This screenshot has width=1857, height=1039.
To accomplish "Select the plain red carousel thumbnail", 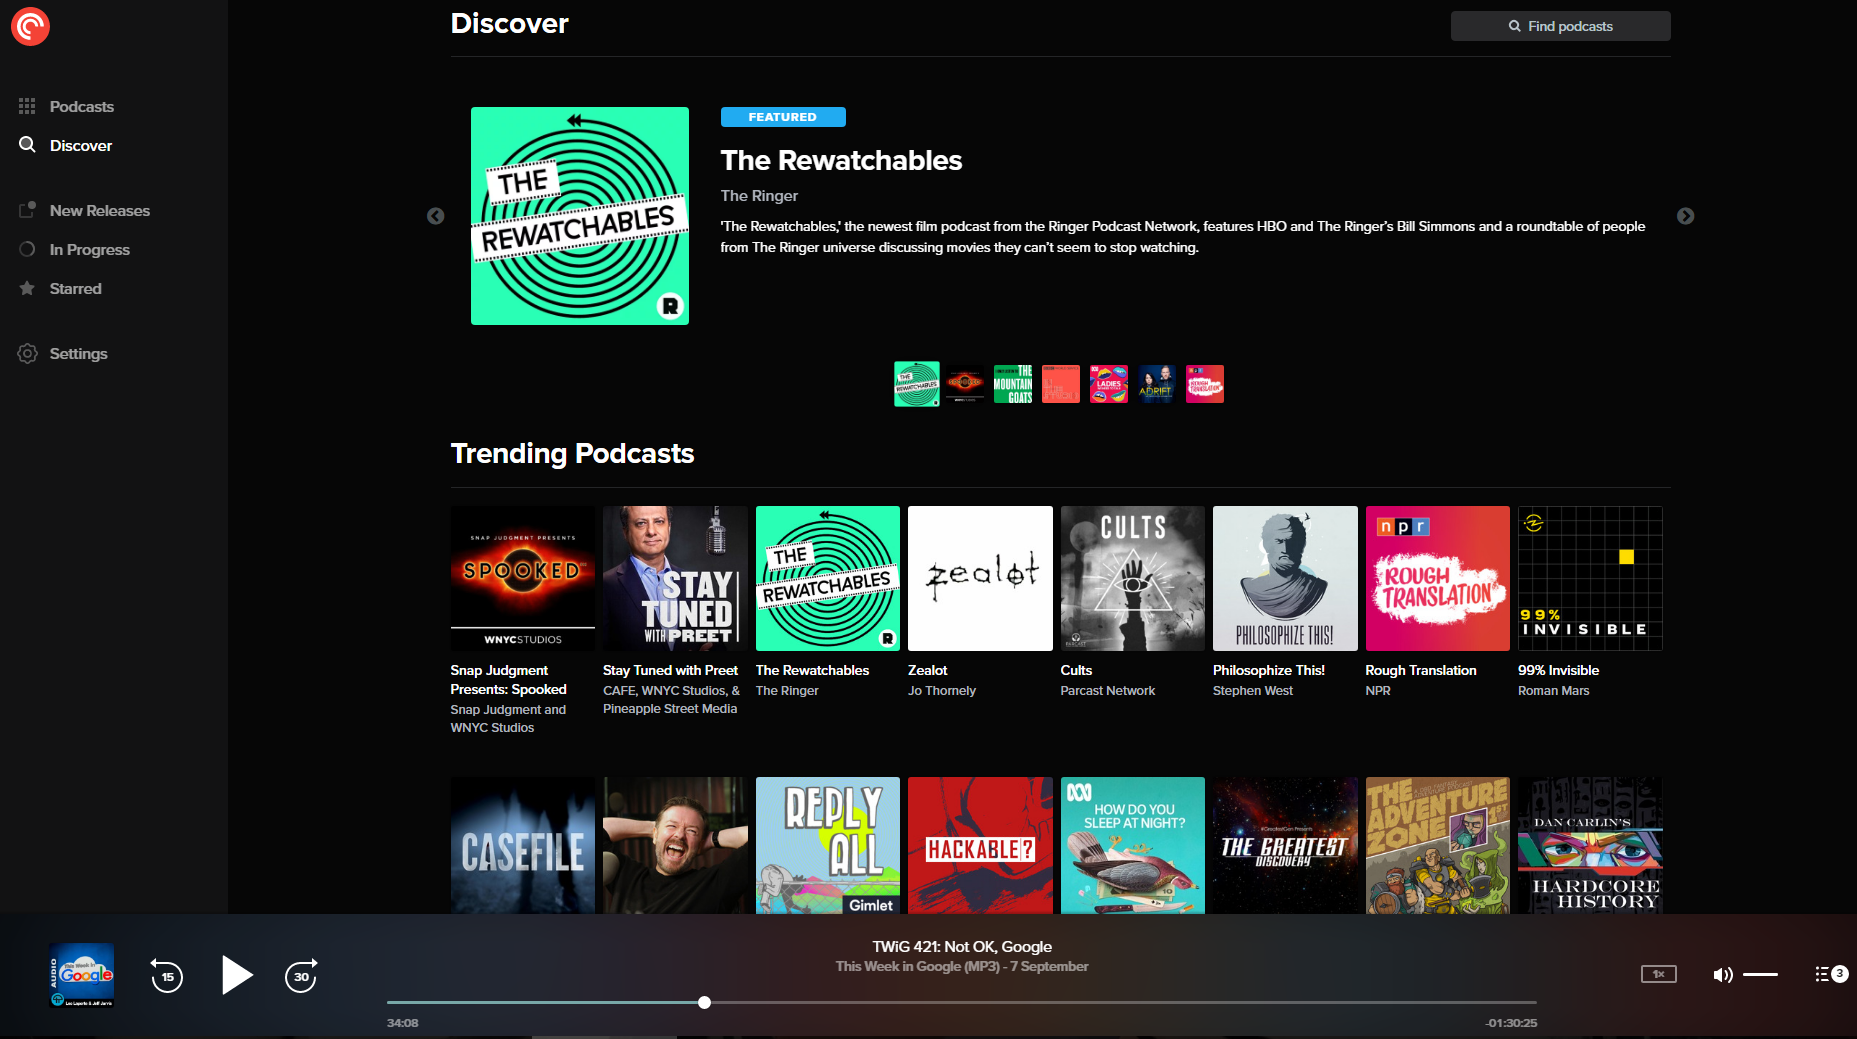I will tap(1061, 384).
